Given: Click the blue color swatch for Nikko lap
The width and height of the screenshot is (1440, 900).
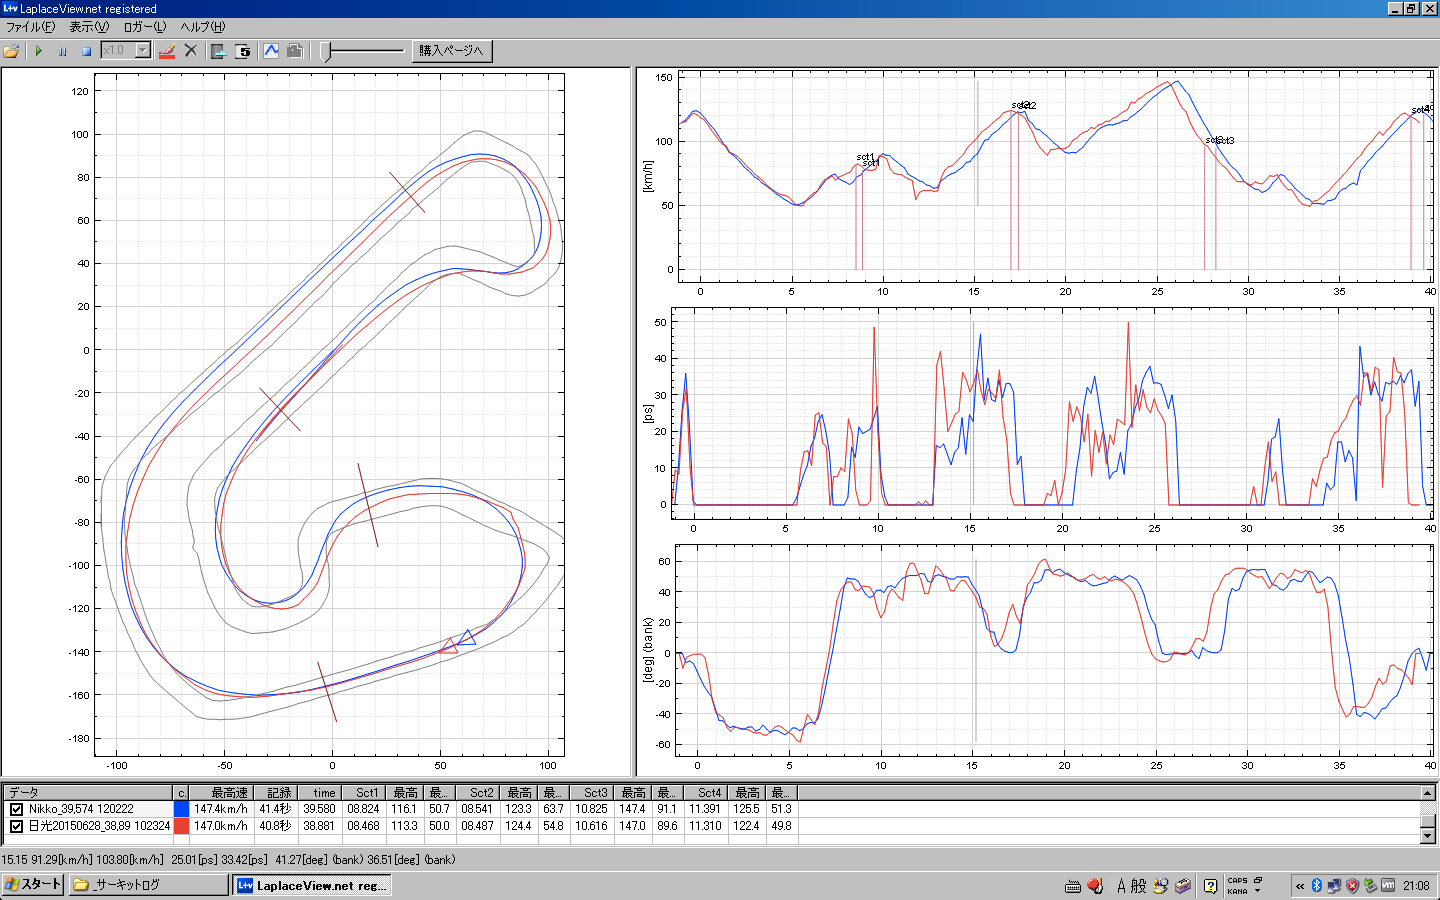Looking at the screenshot, I should point(181,809).
